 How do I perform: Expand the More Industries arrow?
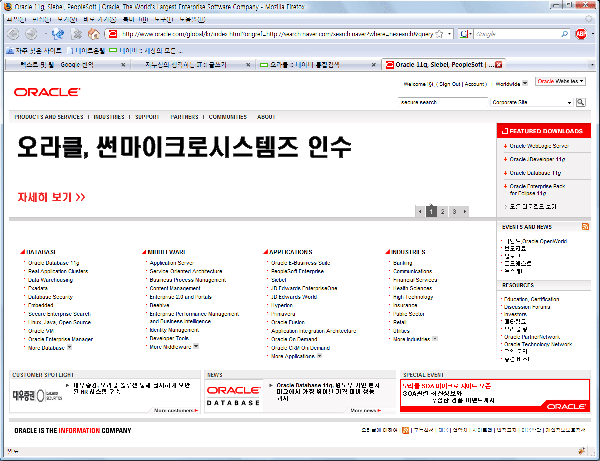click(x=435, y=339)
